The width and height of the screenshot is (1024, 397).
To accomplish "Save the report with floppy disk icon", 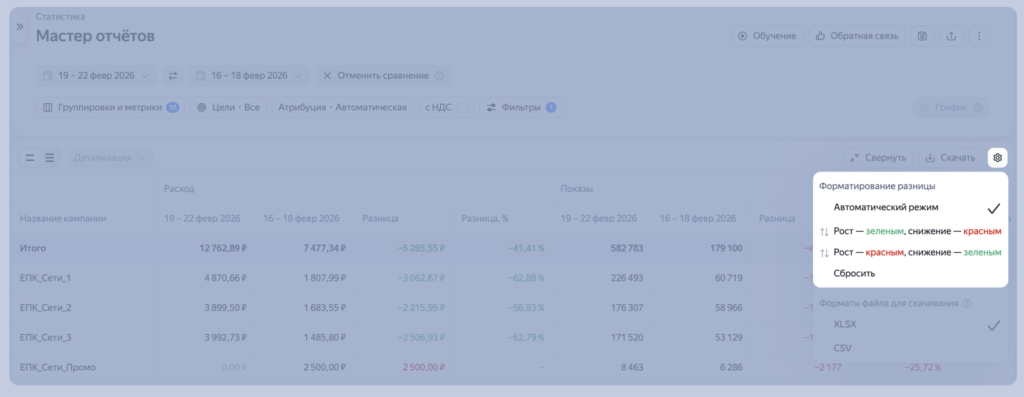I will coord(922,36).
